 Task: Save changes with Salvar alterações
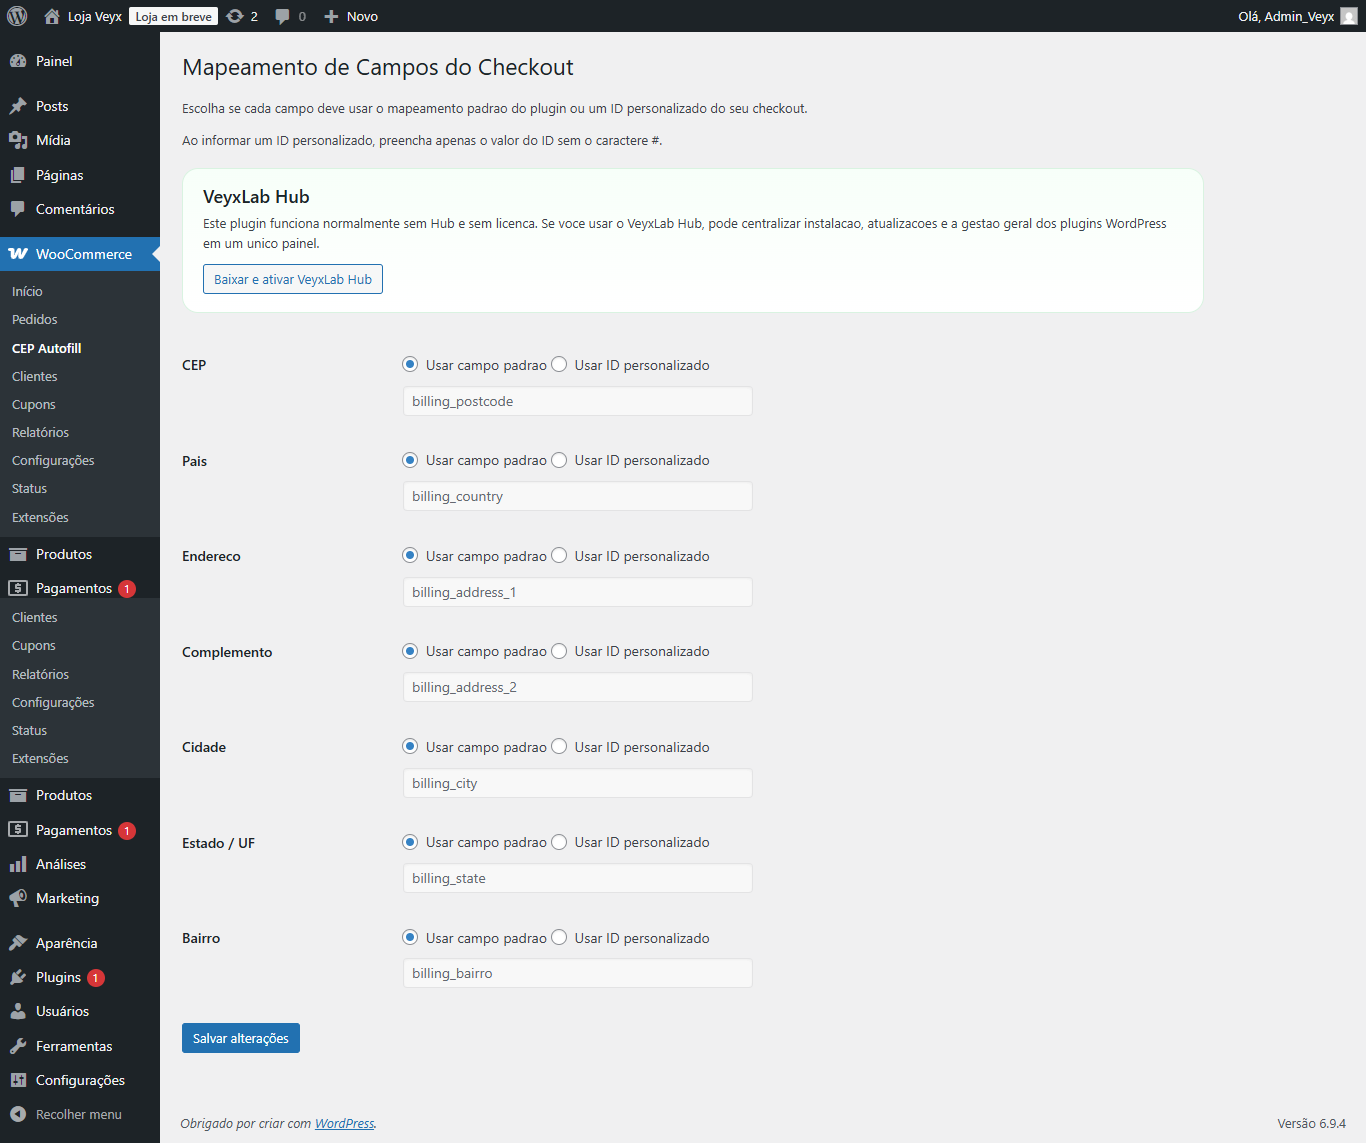(x=240, y=1038)
